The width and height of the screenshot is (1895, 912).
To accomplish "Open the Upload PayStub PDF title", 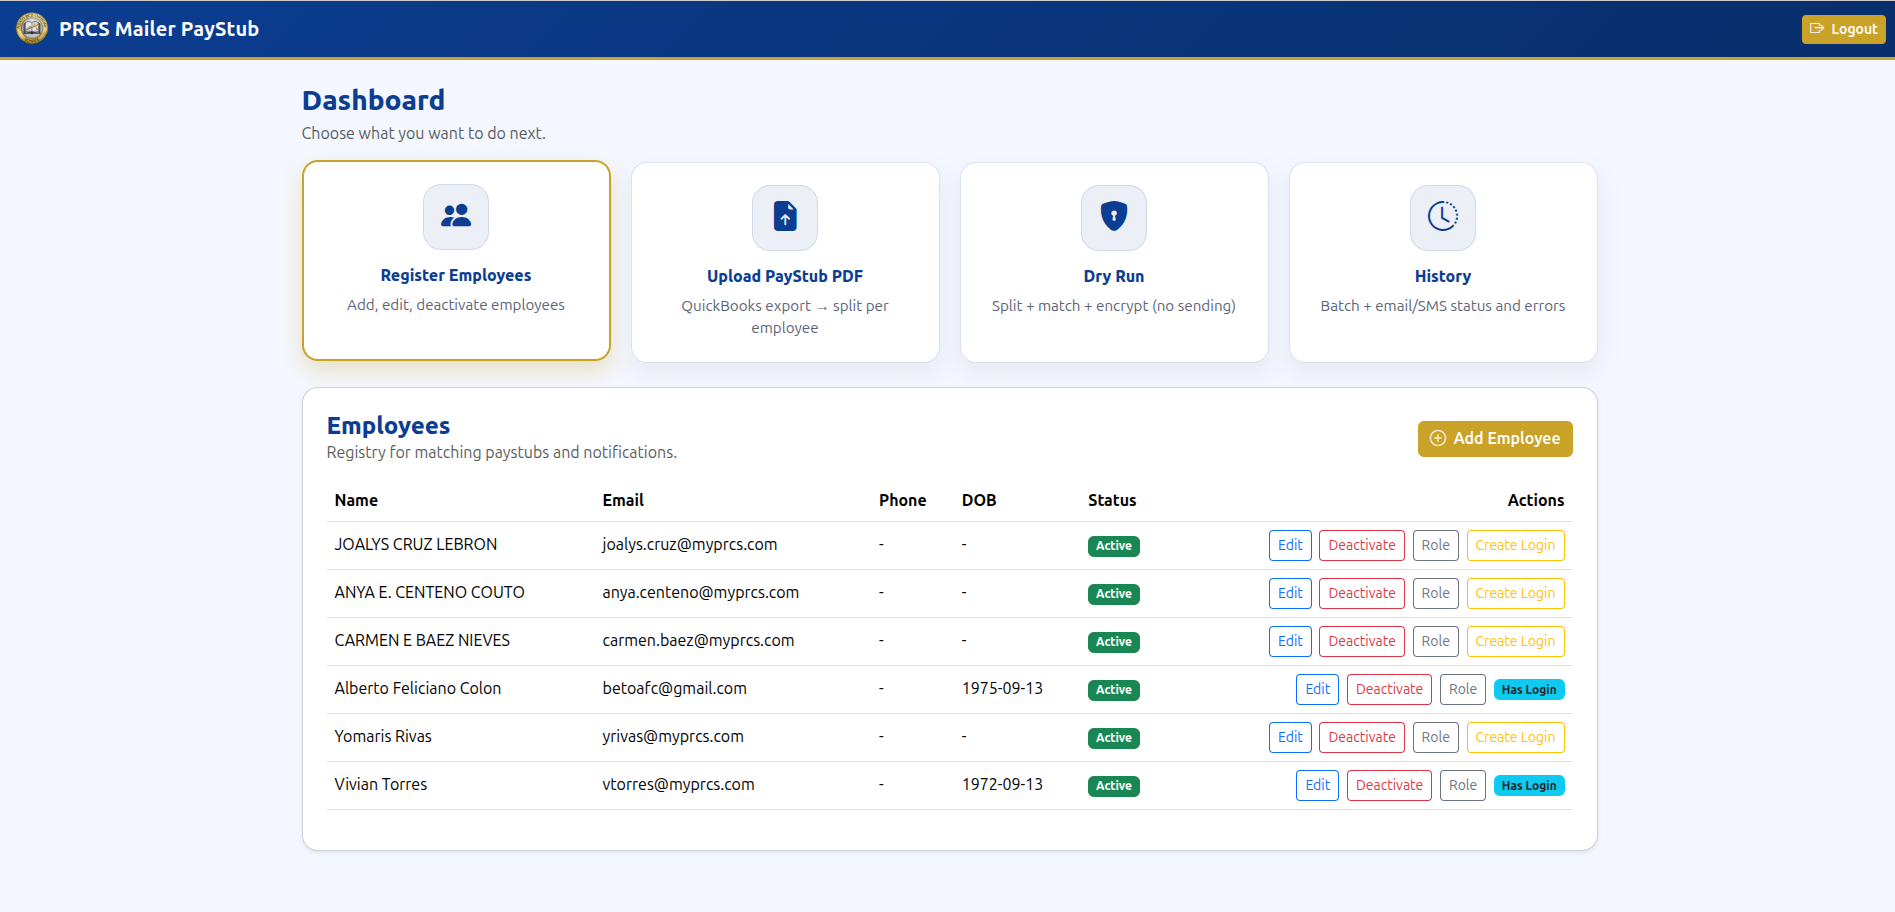I will pyautogui.click(x=785, y=276).
